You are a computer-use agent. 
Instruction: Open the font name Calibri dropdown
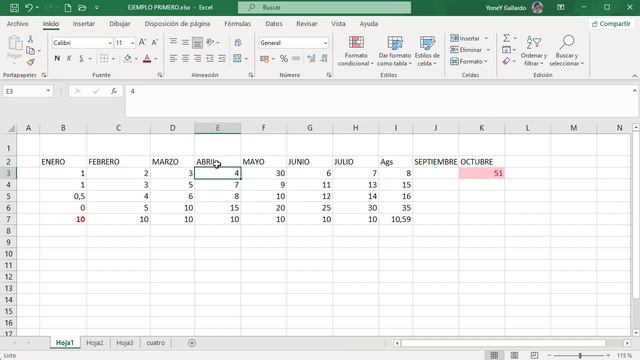(x=109, y=43)
